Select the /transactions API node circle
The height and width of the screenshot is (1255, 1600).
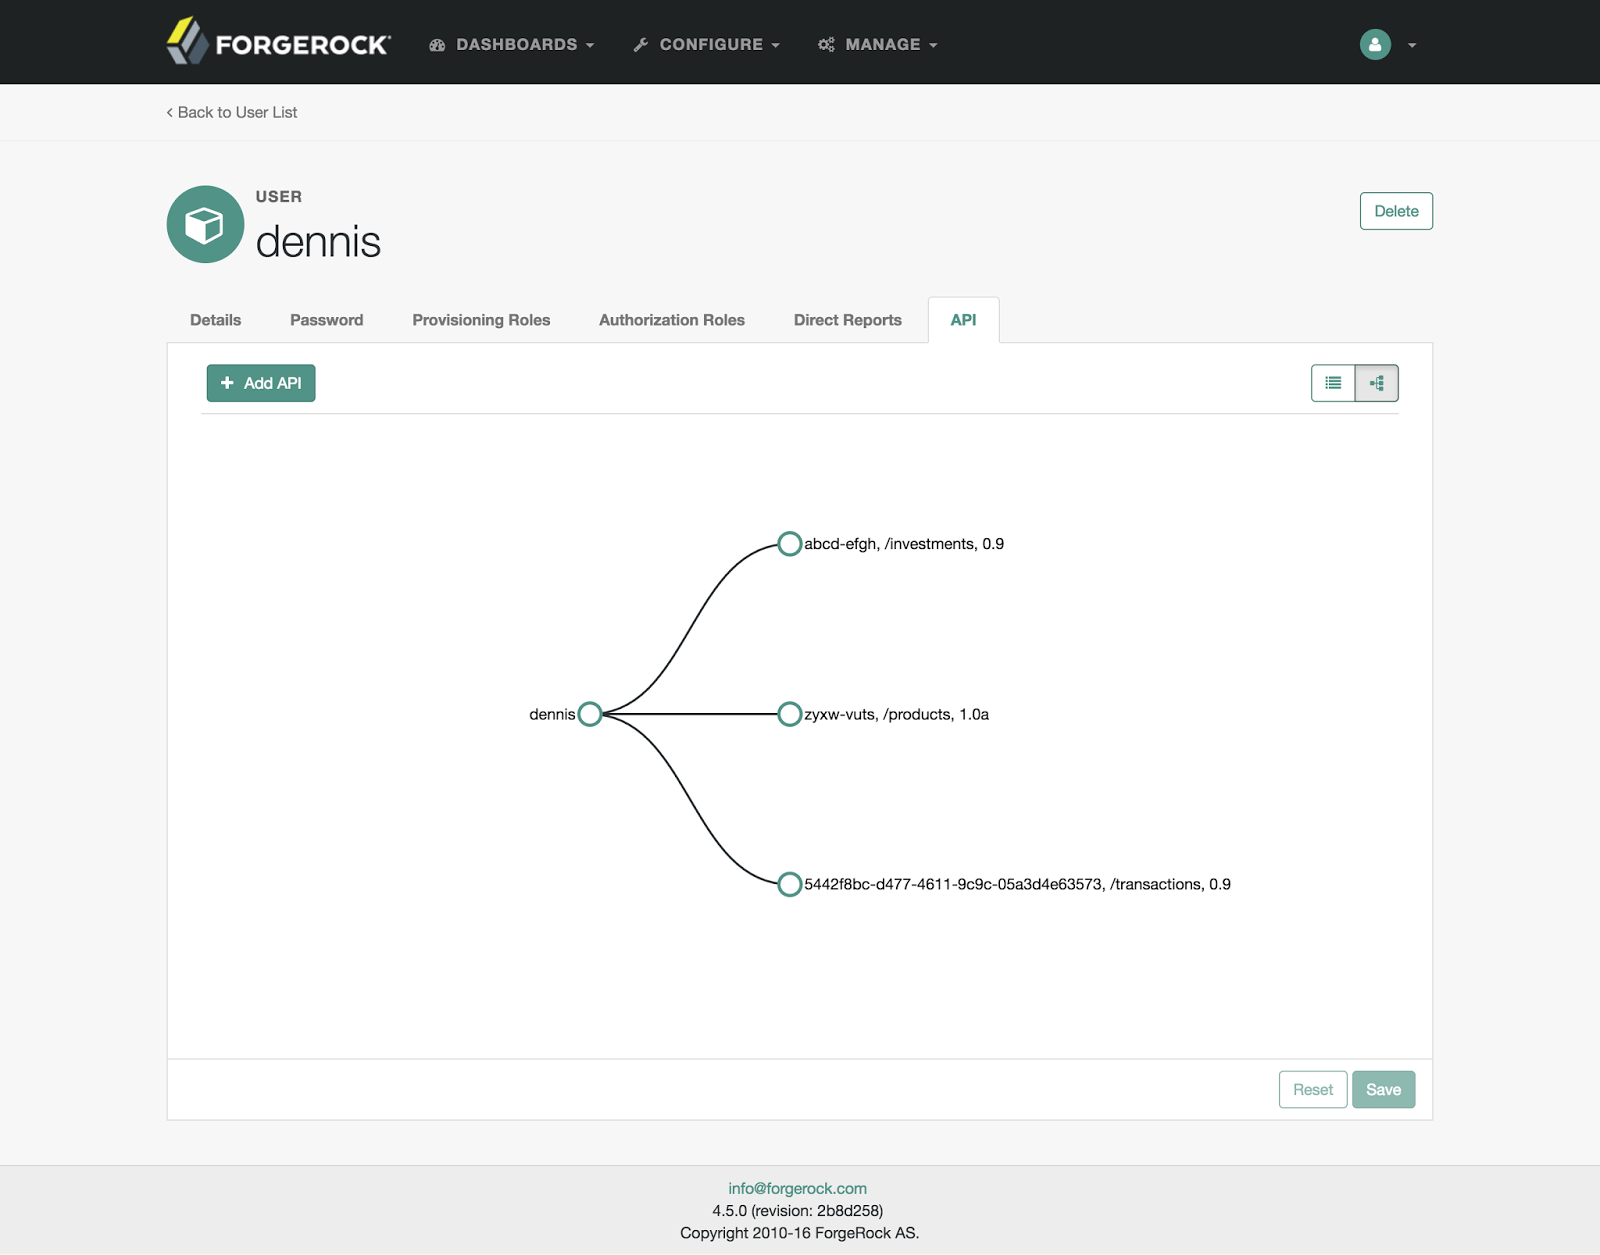pos(790,884)
